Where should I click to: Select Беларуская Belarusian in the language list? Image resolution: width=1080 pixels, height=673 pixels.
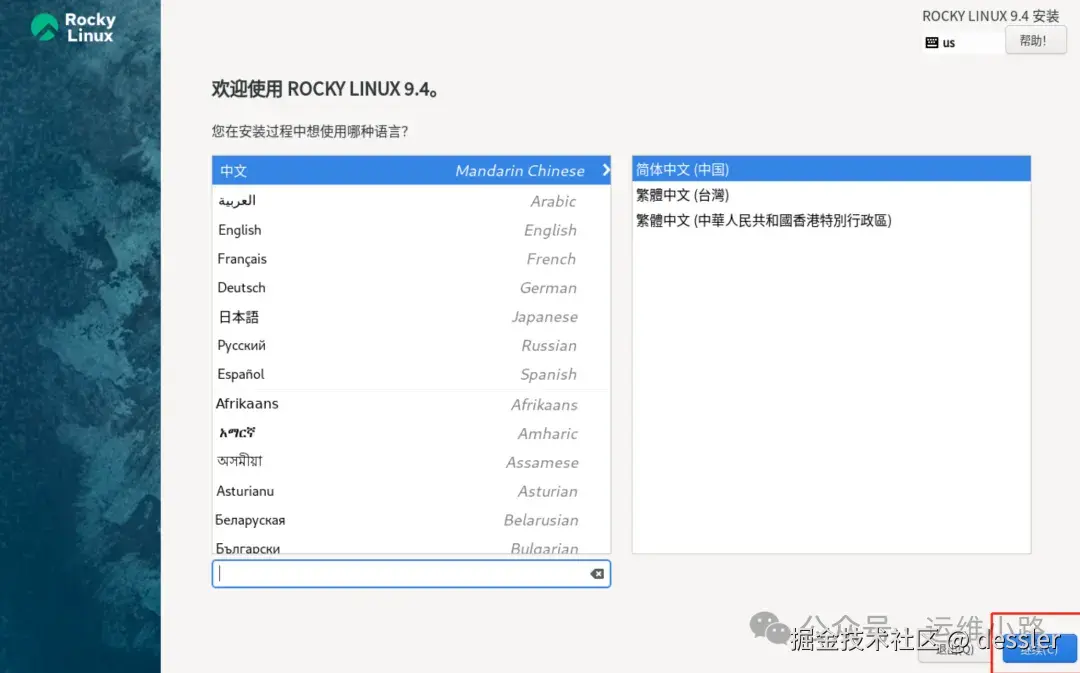[411, 519]
